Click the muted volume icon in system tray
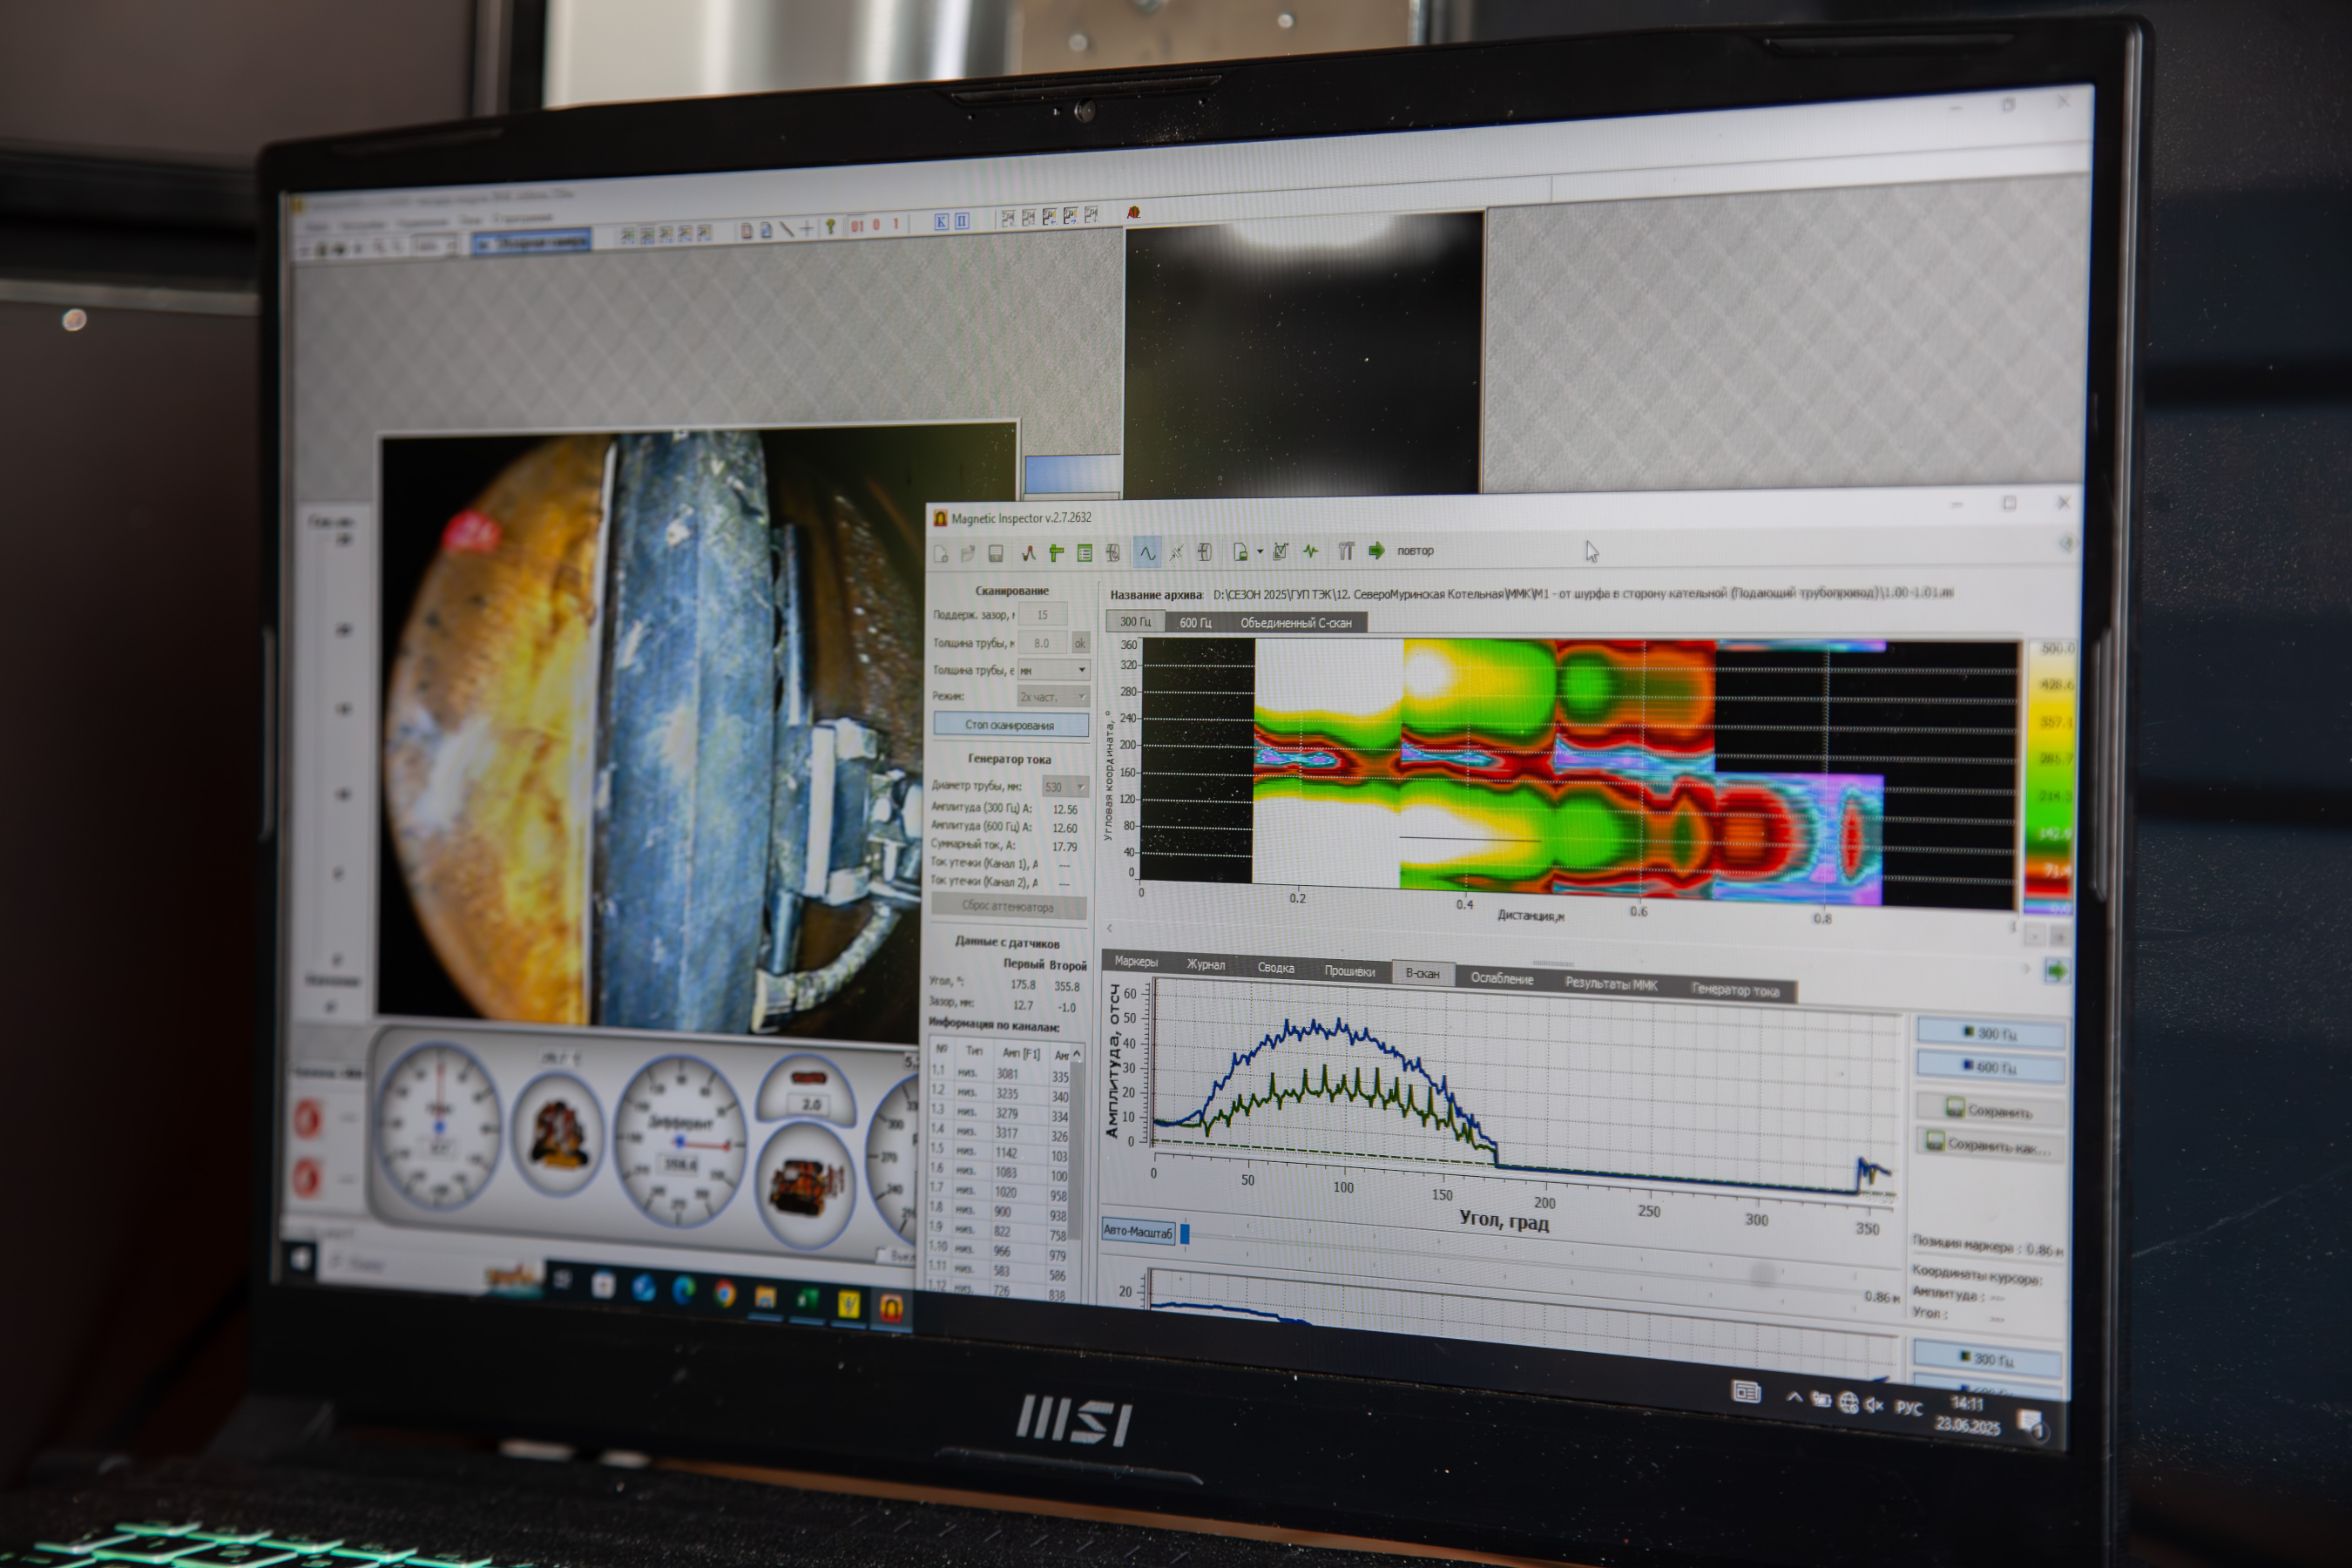 (x=1874, y=1406)
